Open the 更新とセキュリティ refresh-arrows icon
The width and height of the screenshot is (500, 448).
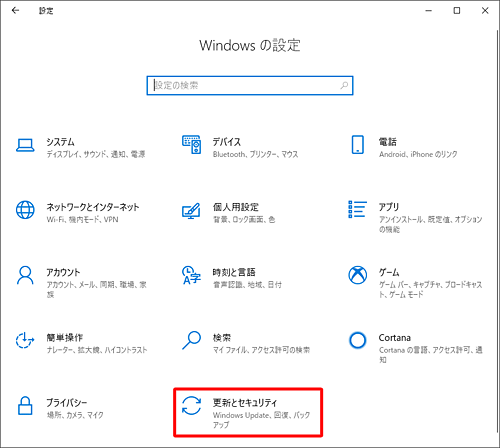(x=191, y=406)
